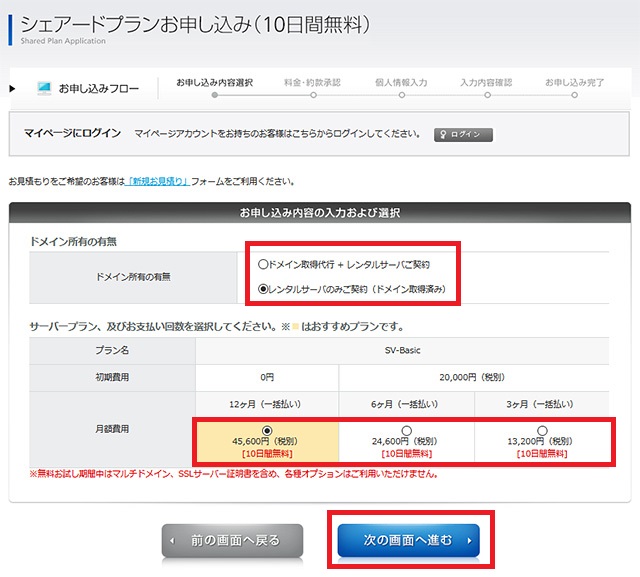Click the 月額費用 row label

(112, 429)
